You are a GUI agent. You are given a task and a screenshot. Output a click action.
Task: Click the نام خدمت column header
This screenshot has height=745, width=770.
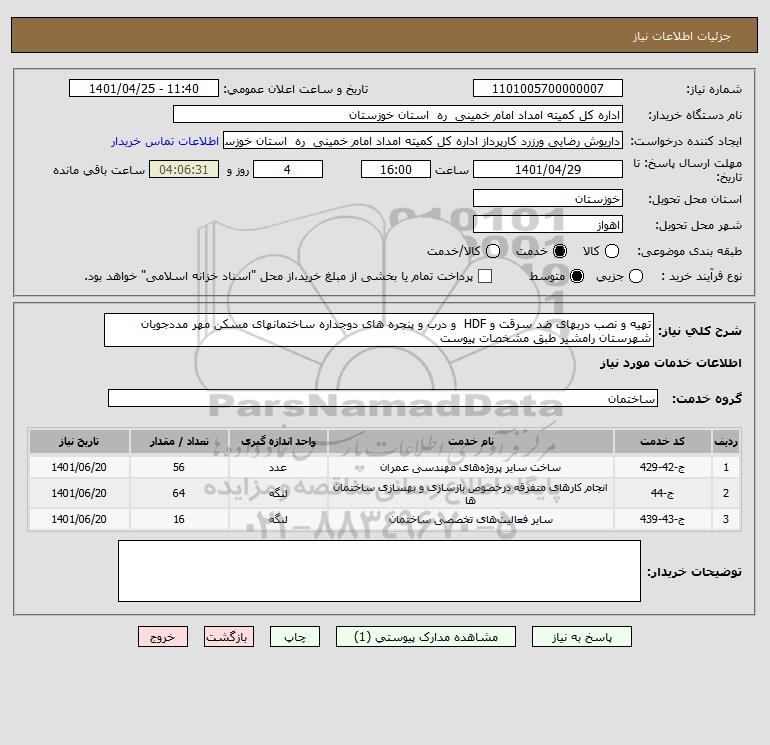click(470, 441)
